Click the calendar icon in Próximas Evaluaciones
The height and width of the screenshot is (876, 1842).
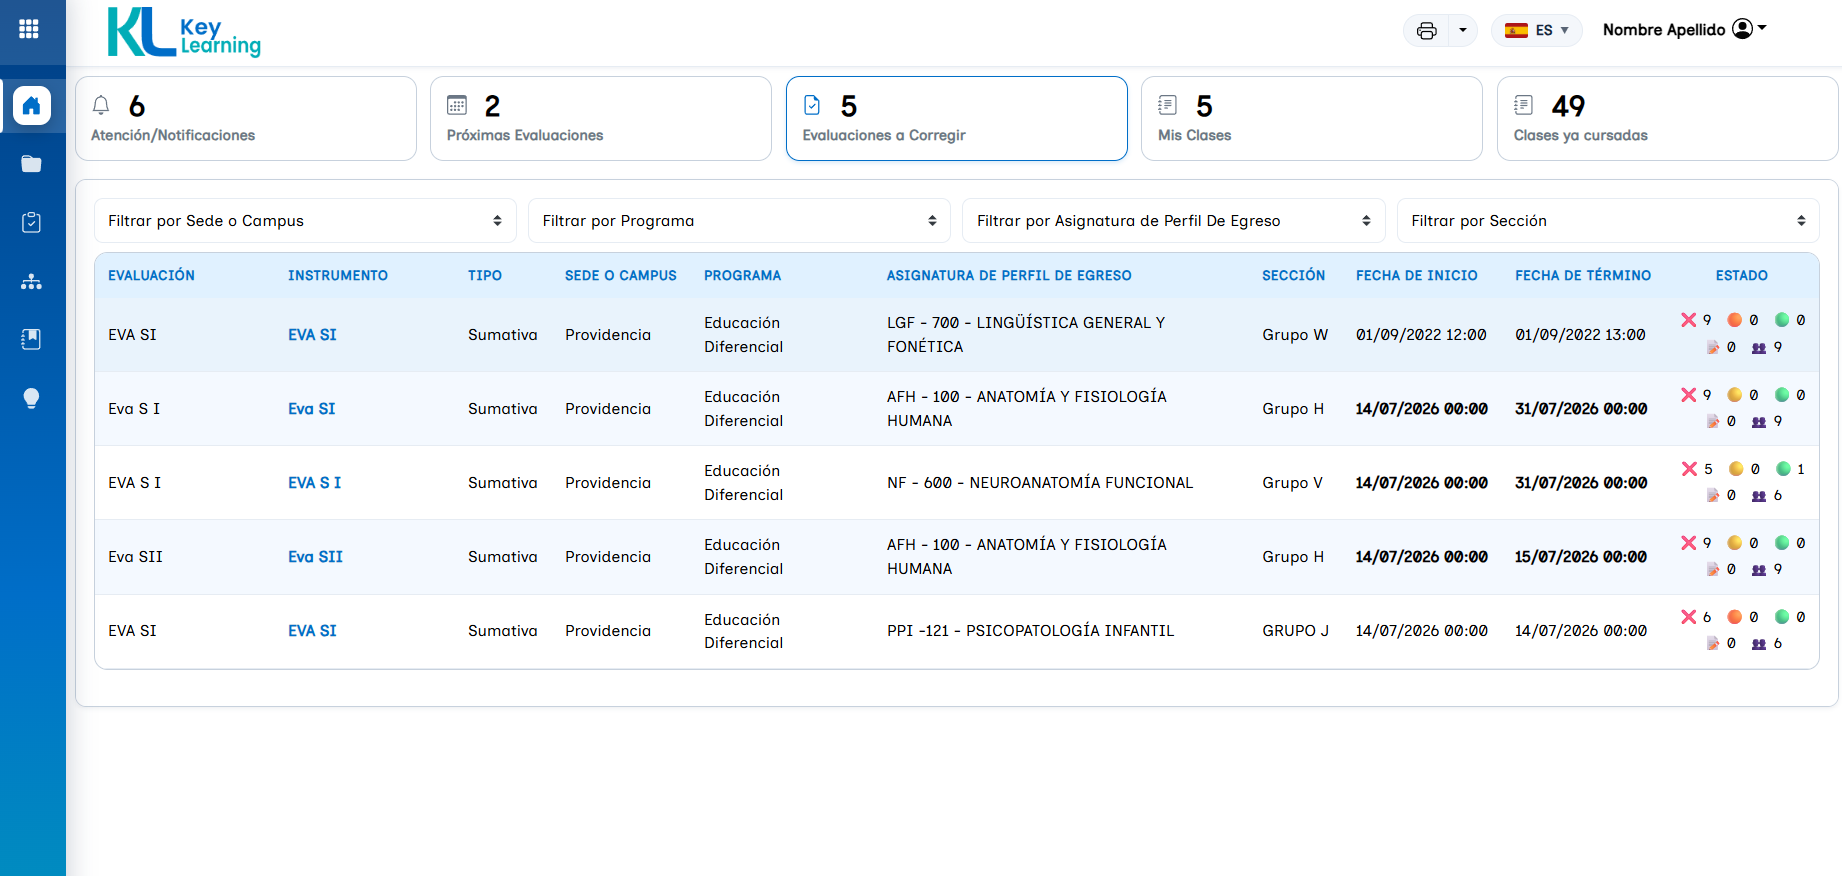click(457, 105)
